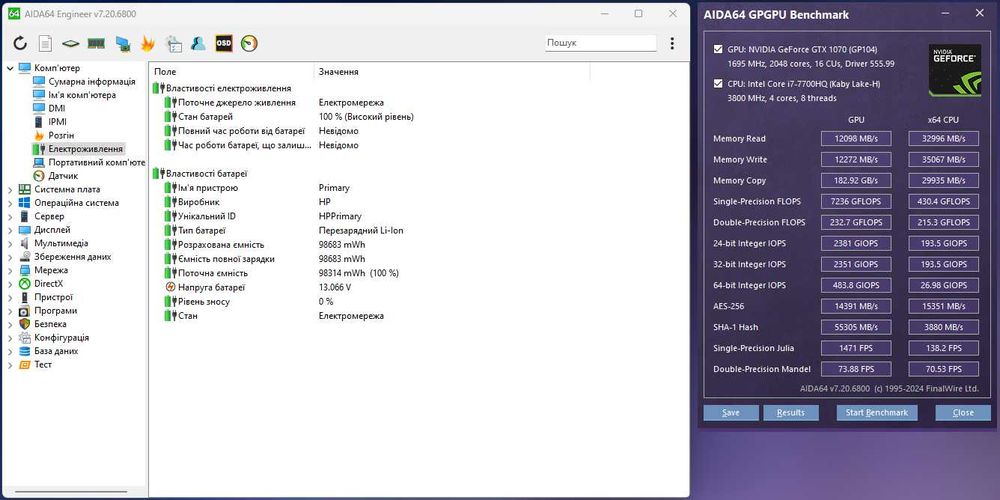The image size is (1000, 500).
Task: Click the 13.066 V battery voltage value
Action: point(335,288)
